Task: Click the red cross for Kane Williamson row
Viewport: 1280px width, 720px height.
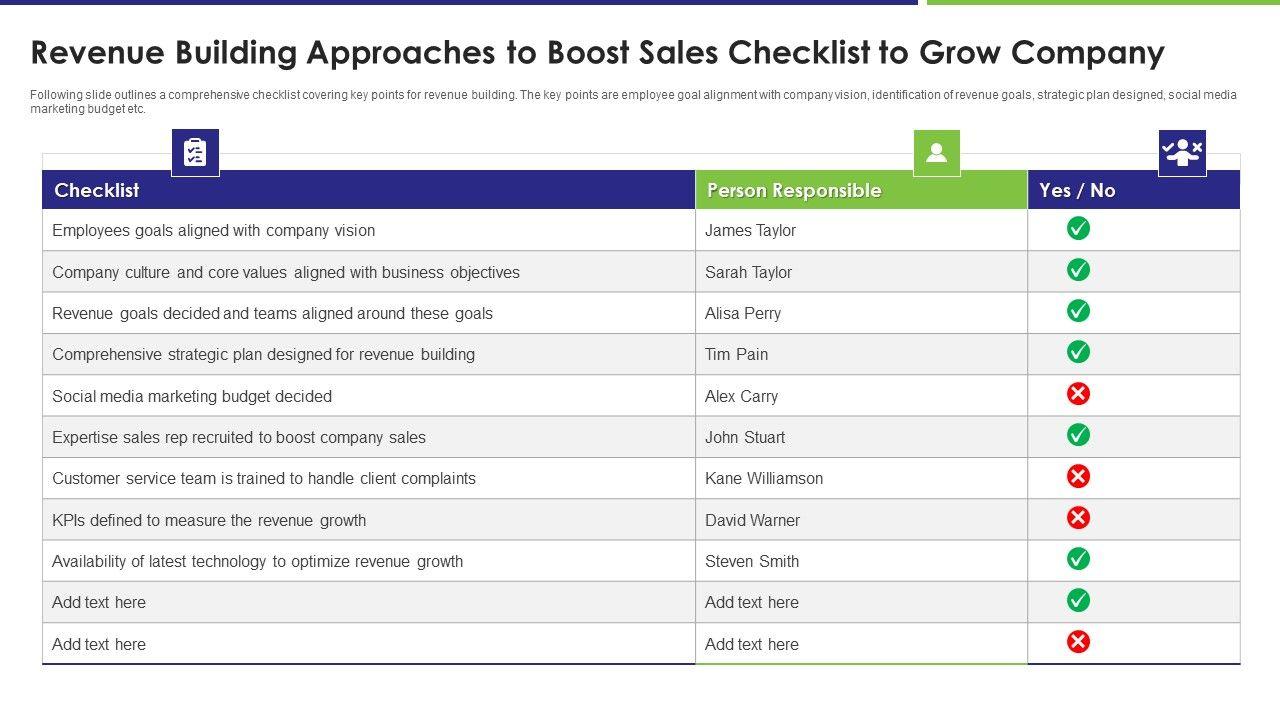Action: coord(1078,477)
